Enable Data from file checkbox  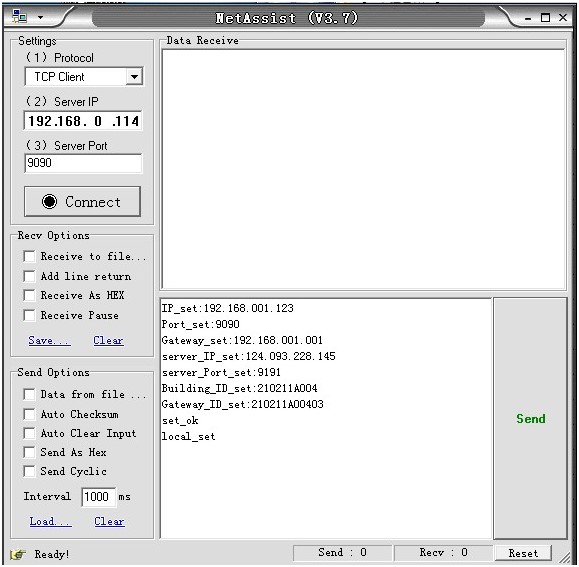coord(29,394)
